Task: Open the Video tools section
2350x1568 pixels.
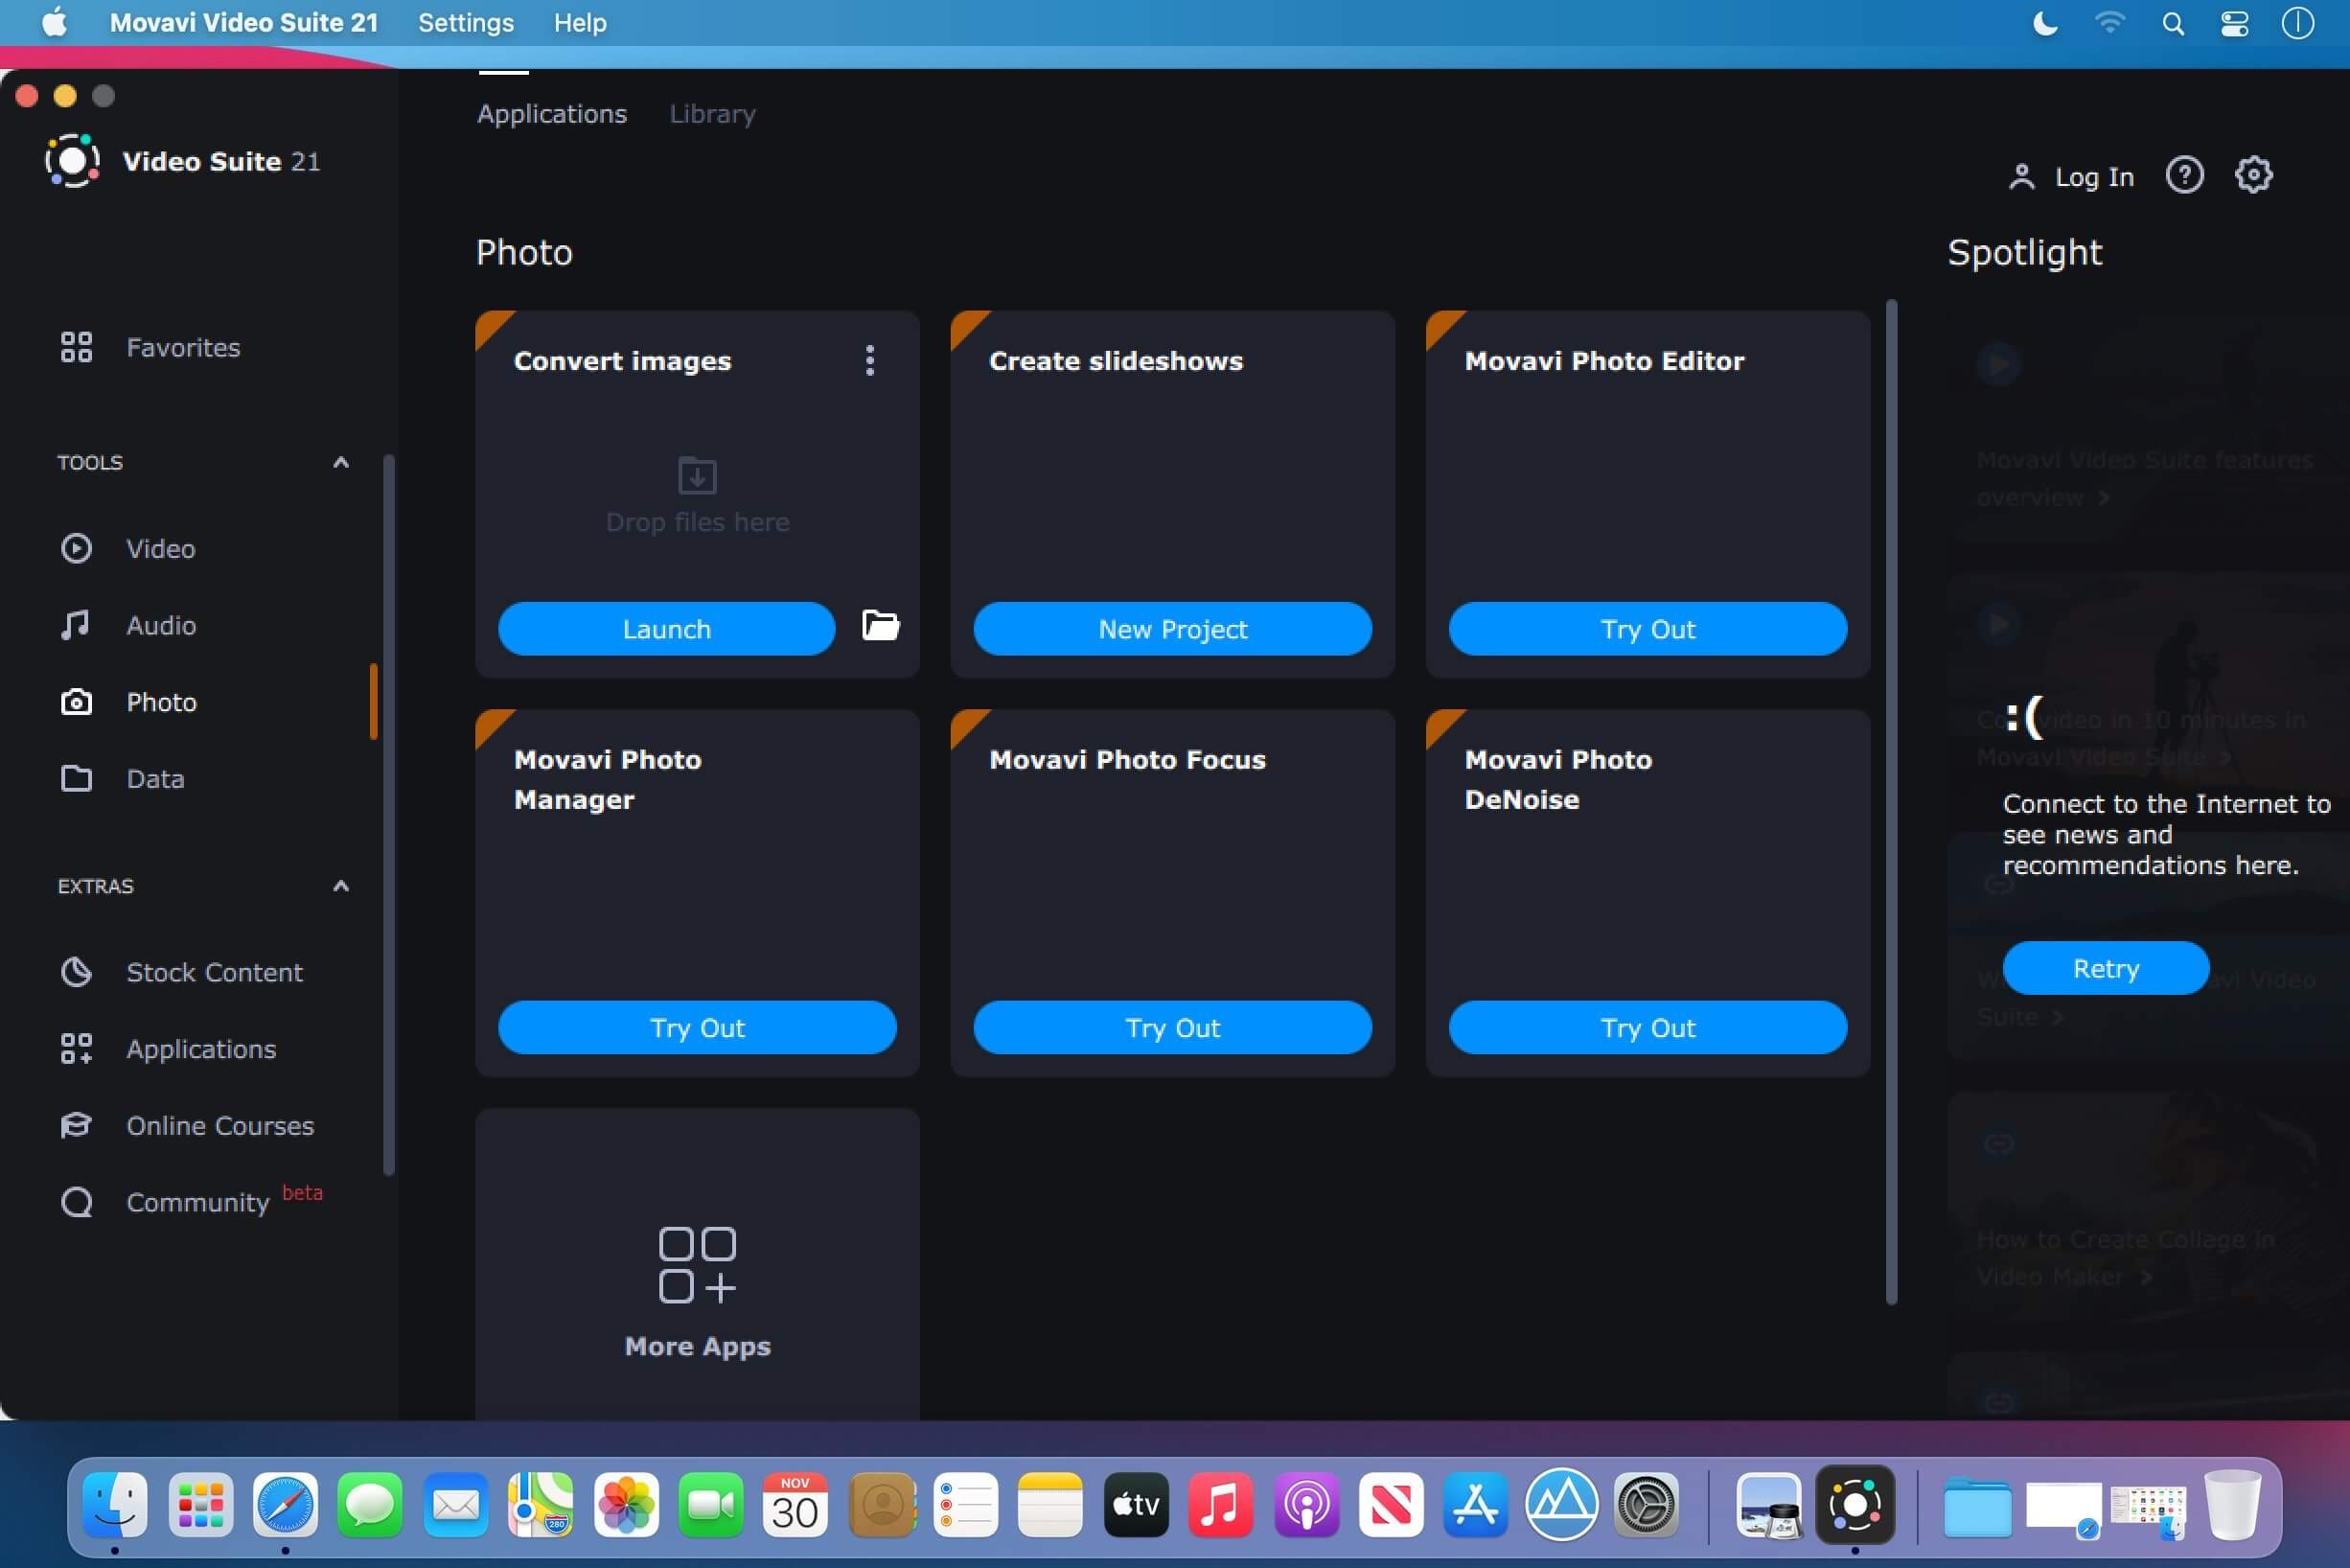Action: (x=160, y=549)
